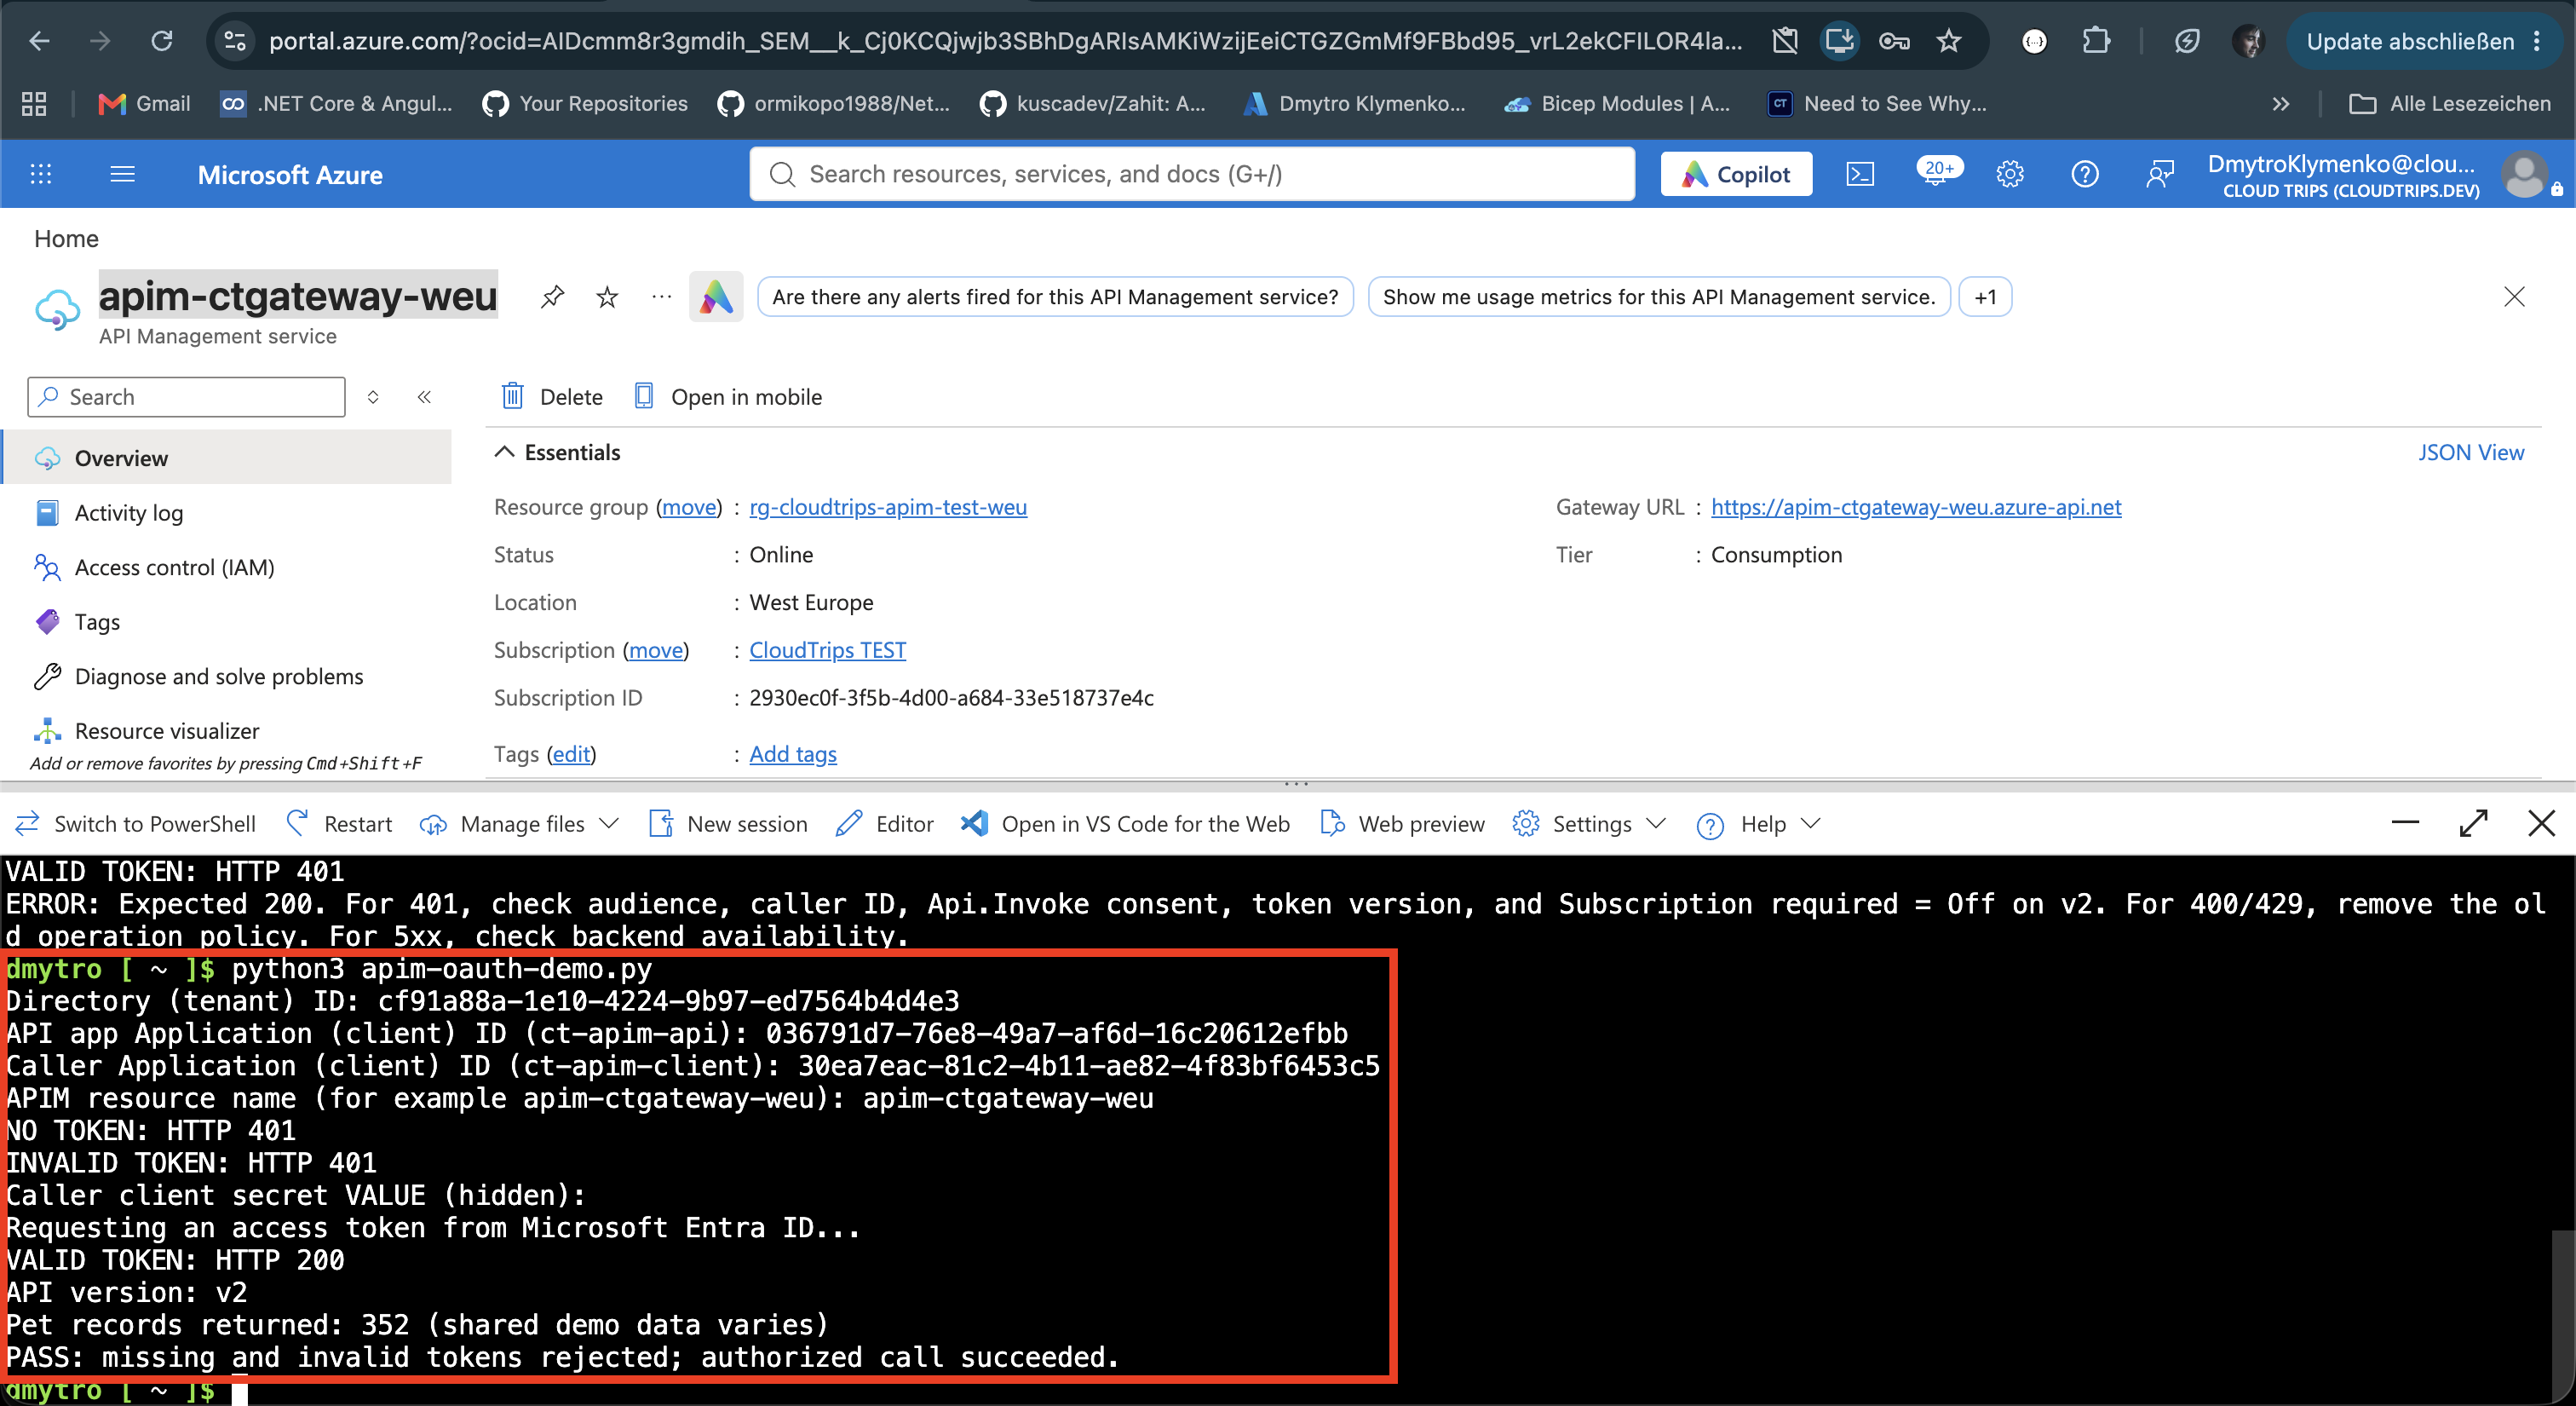Open the Cloud Shell Settings dropdown
This screenshot has width=2576, height=1406.
[1590, 824]
